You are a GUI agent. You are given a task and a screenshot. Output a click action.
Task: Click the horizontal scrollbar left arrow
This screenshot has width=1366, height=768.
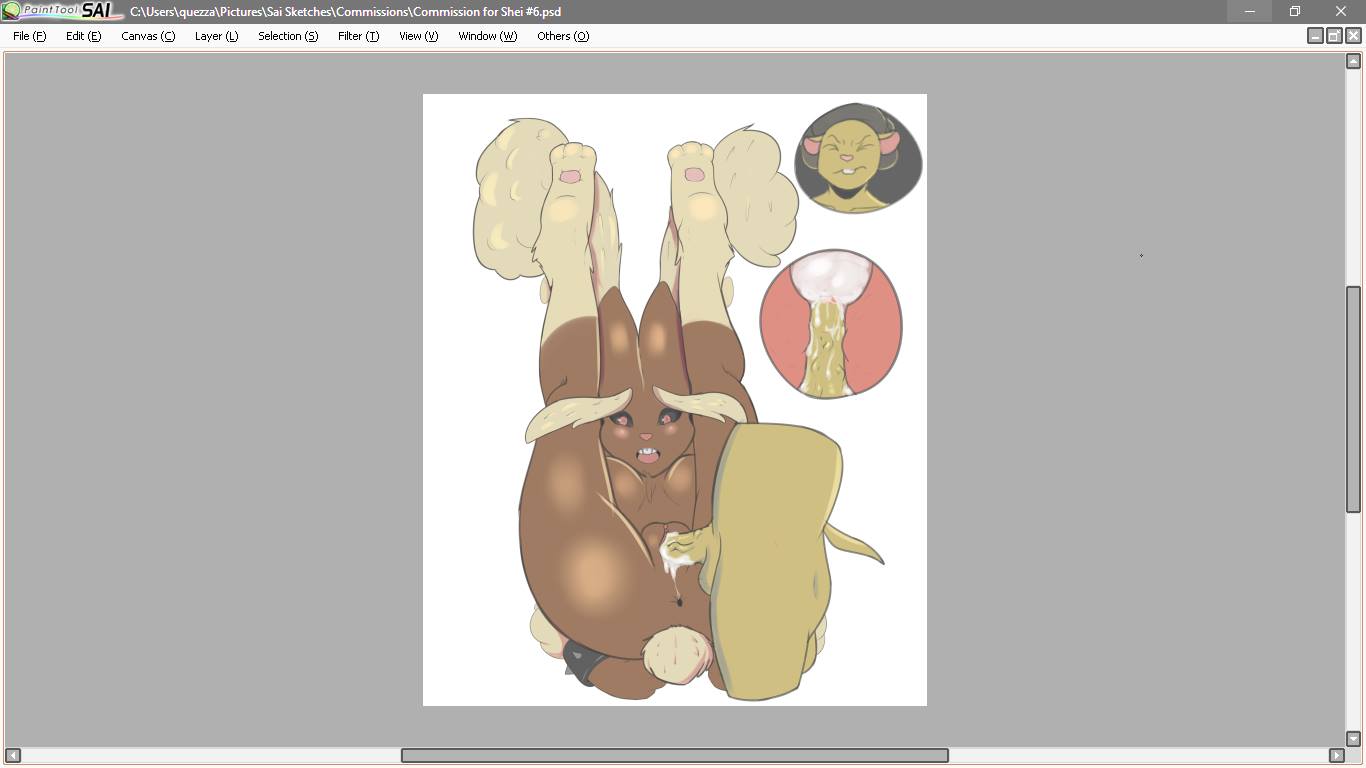coord(13,755)
